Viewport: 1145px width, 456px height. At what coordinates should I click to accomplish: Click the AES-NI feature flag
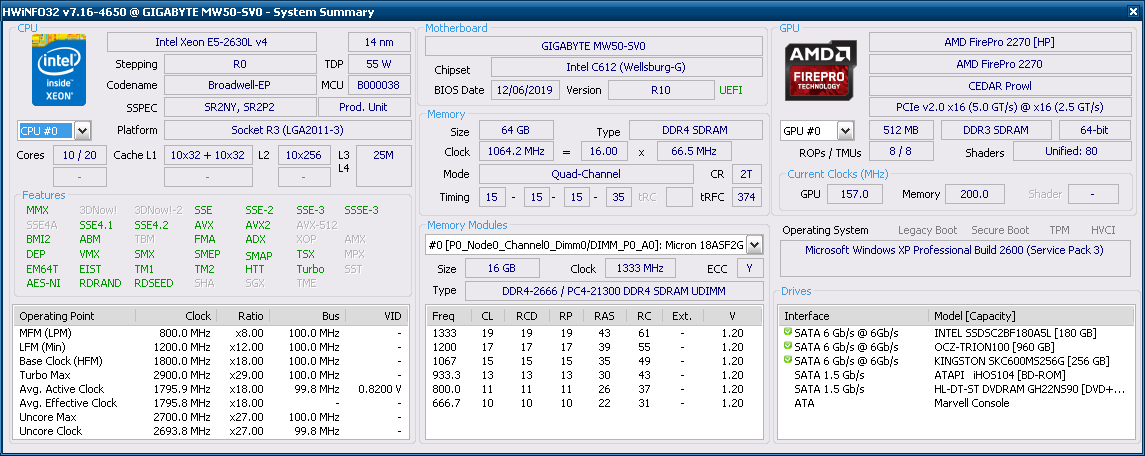[x=42, y=283]
